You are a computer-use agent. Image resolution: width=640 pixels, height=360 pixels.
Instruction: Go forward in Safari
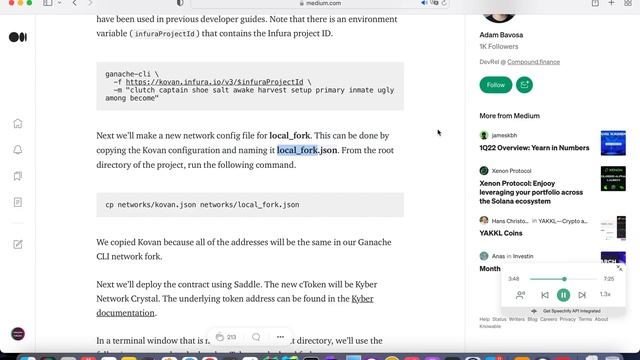90,3
